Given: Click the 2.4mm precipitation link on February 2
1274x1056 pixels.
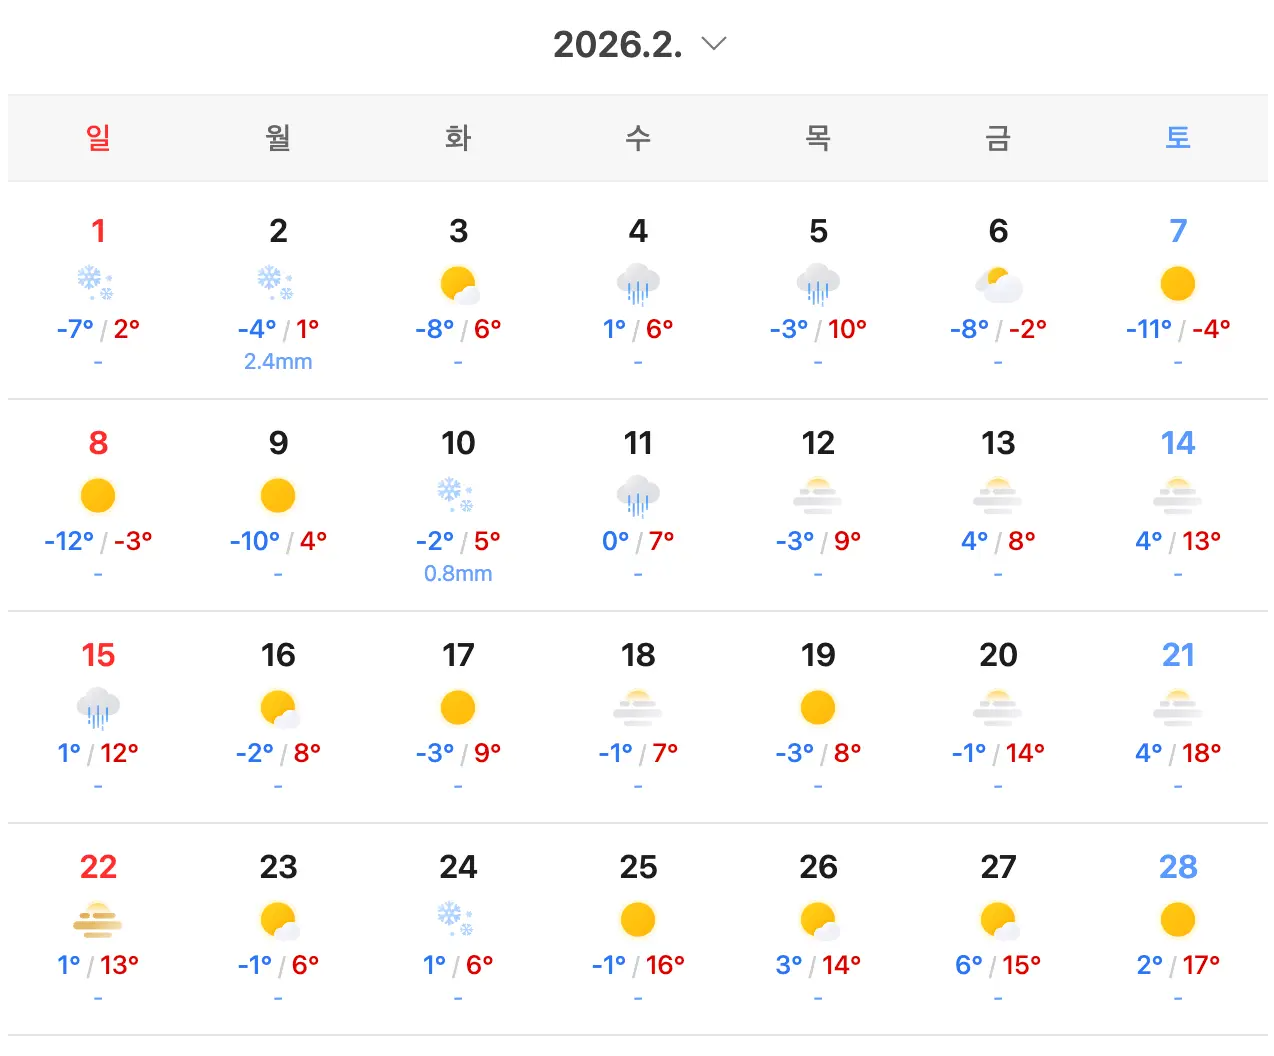Looking at the screenshot, I should (x=278, y=362).
